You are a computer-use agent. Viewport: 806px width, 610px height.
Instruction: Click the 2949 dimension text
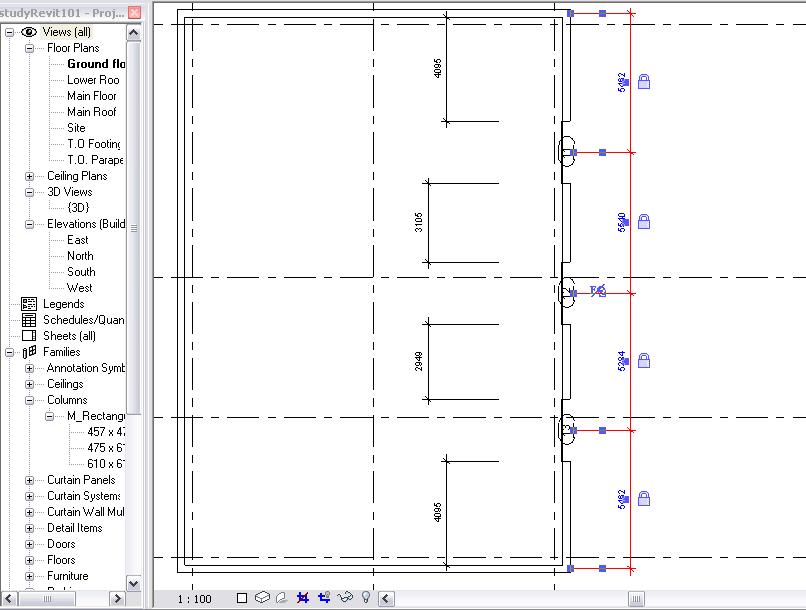click(418, 361)
